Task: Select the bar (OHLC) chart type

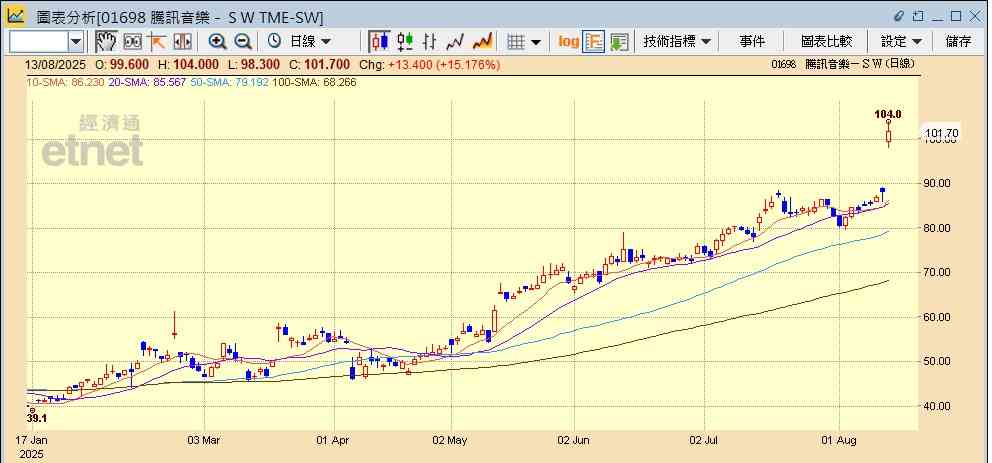Action: [x=430, y=42]
